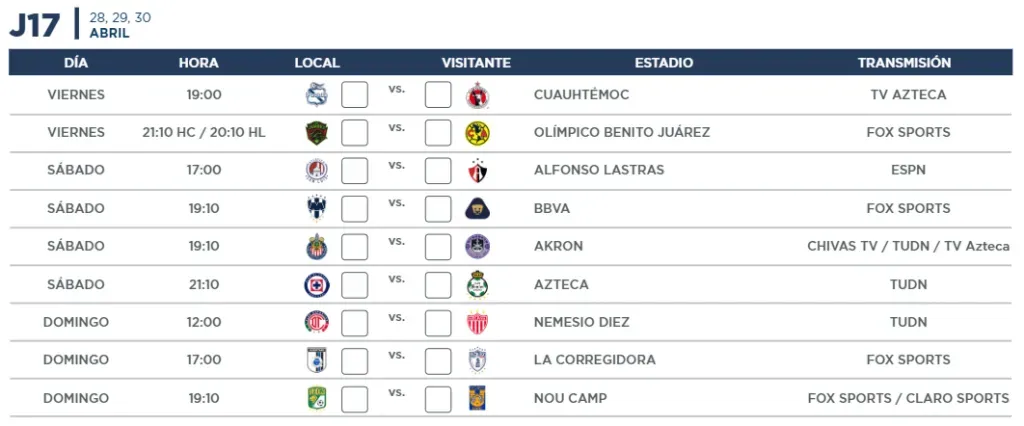Click visitor score box in Nou Camp row
Screen dimensions: 1024x426
[438, 399]
